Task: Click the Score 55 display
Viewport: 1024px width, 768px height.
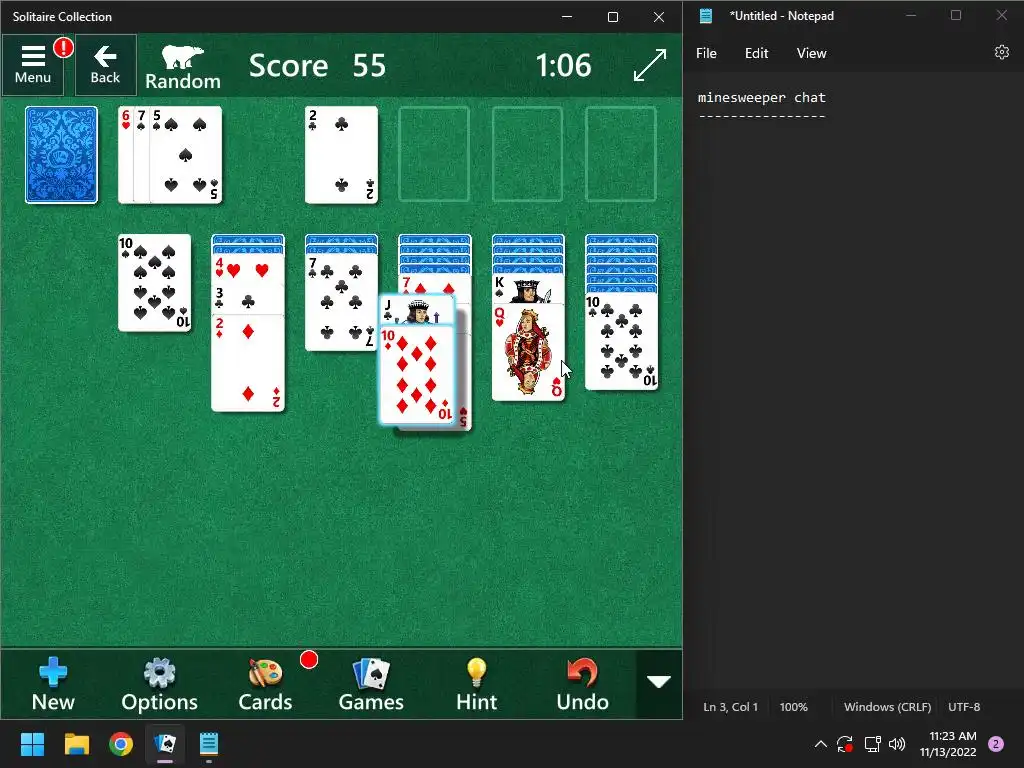Action: coord(317,65)
